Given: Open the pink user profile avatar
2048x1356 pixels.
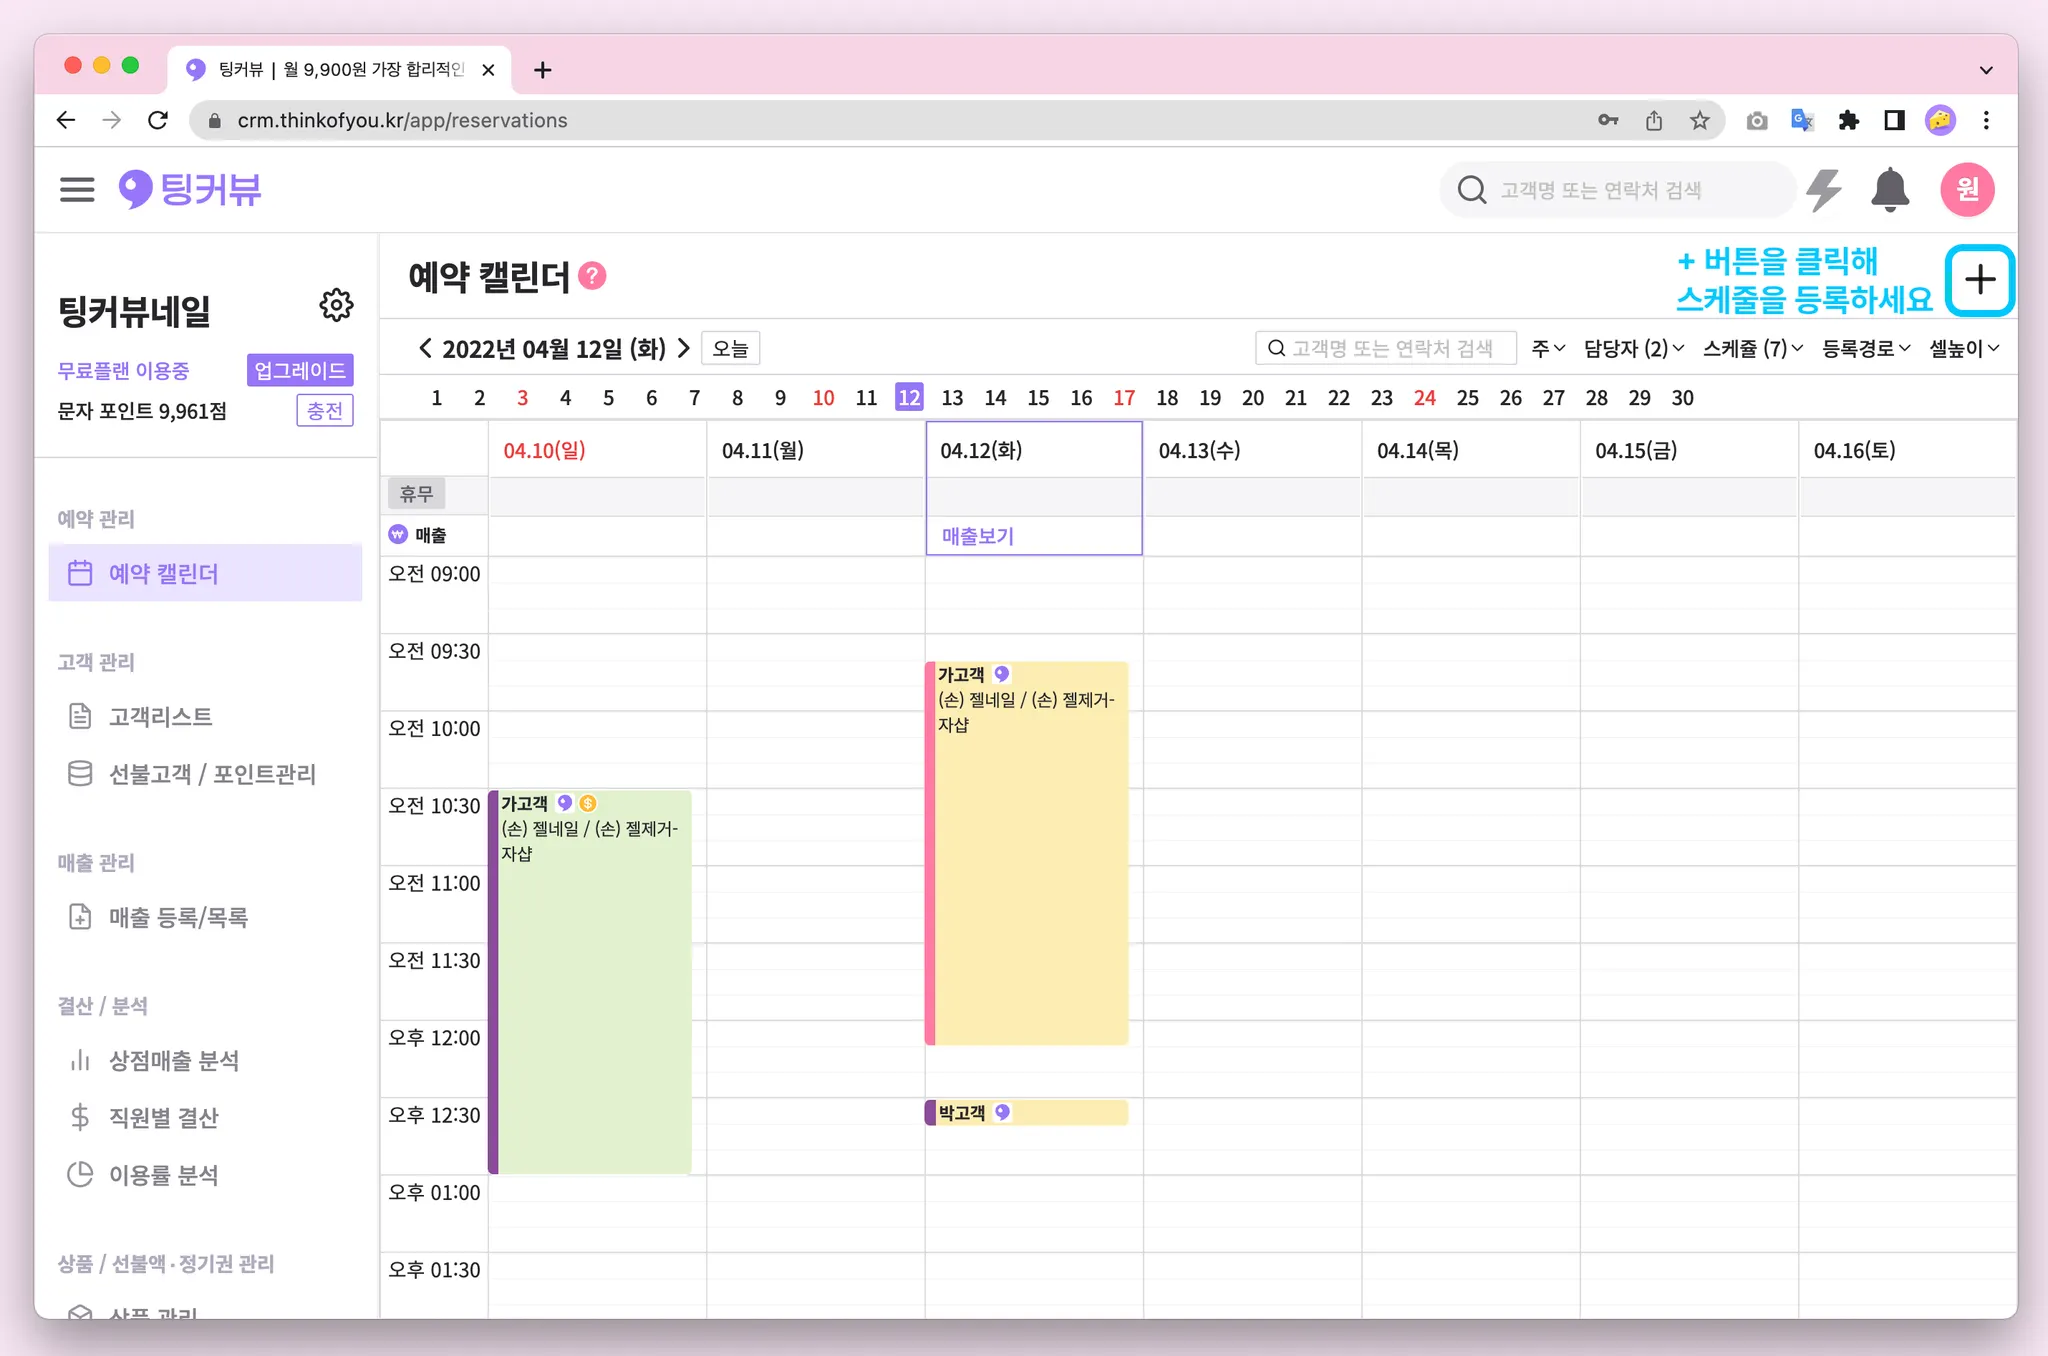Looking at the screenshot, I should click(1967, 189).
